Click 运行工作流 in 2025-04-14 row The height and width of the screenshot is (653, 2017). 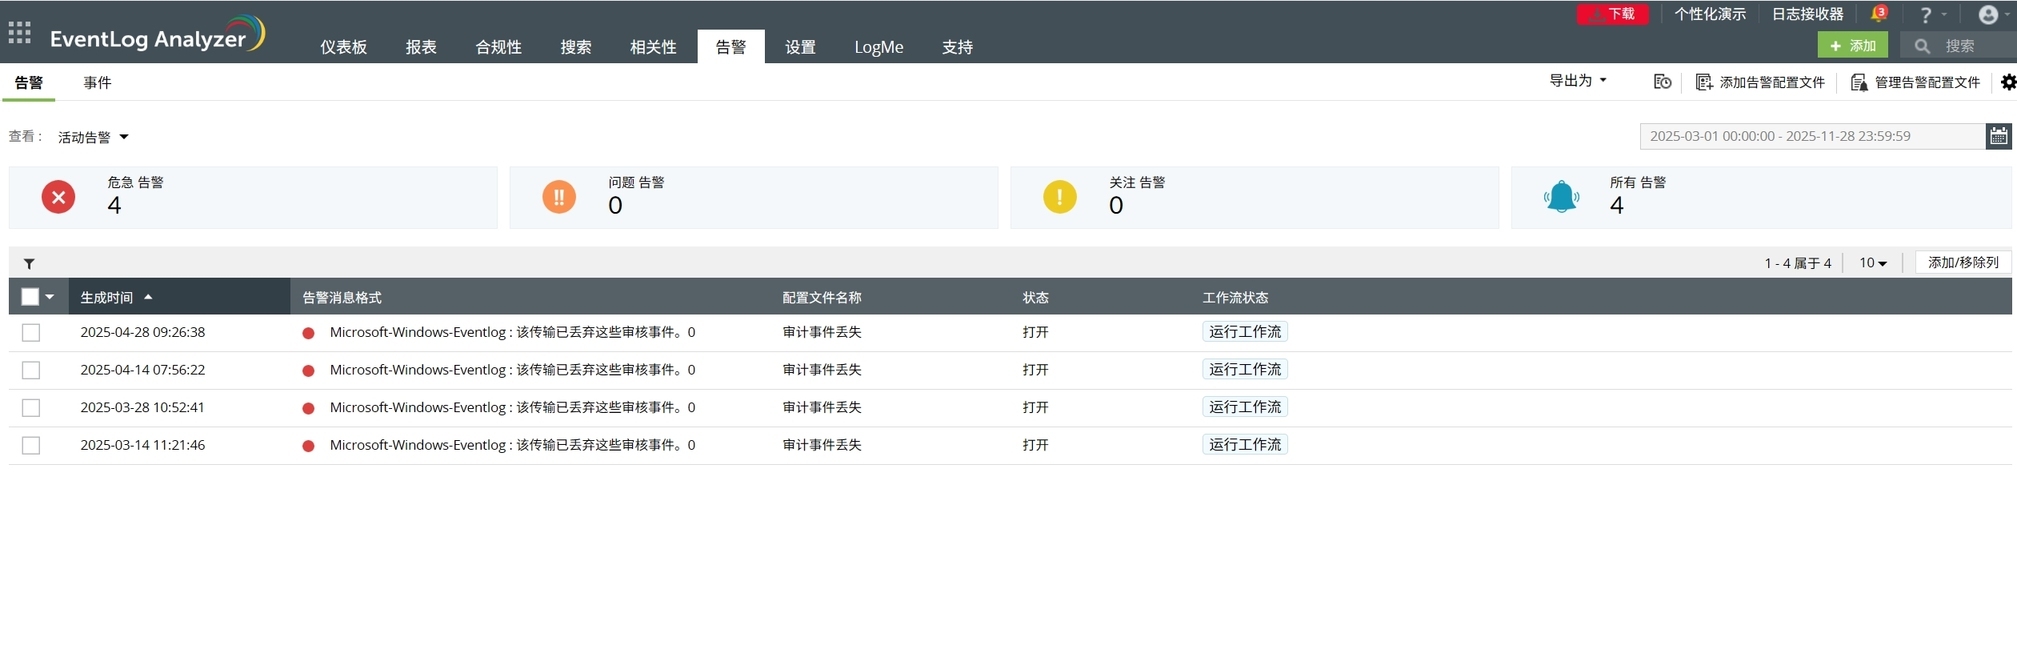(x=1245, y=369)
